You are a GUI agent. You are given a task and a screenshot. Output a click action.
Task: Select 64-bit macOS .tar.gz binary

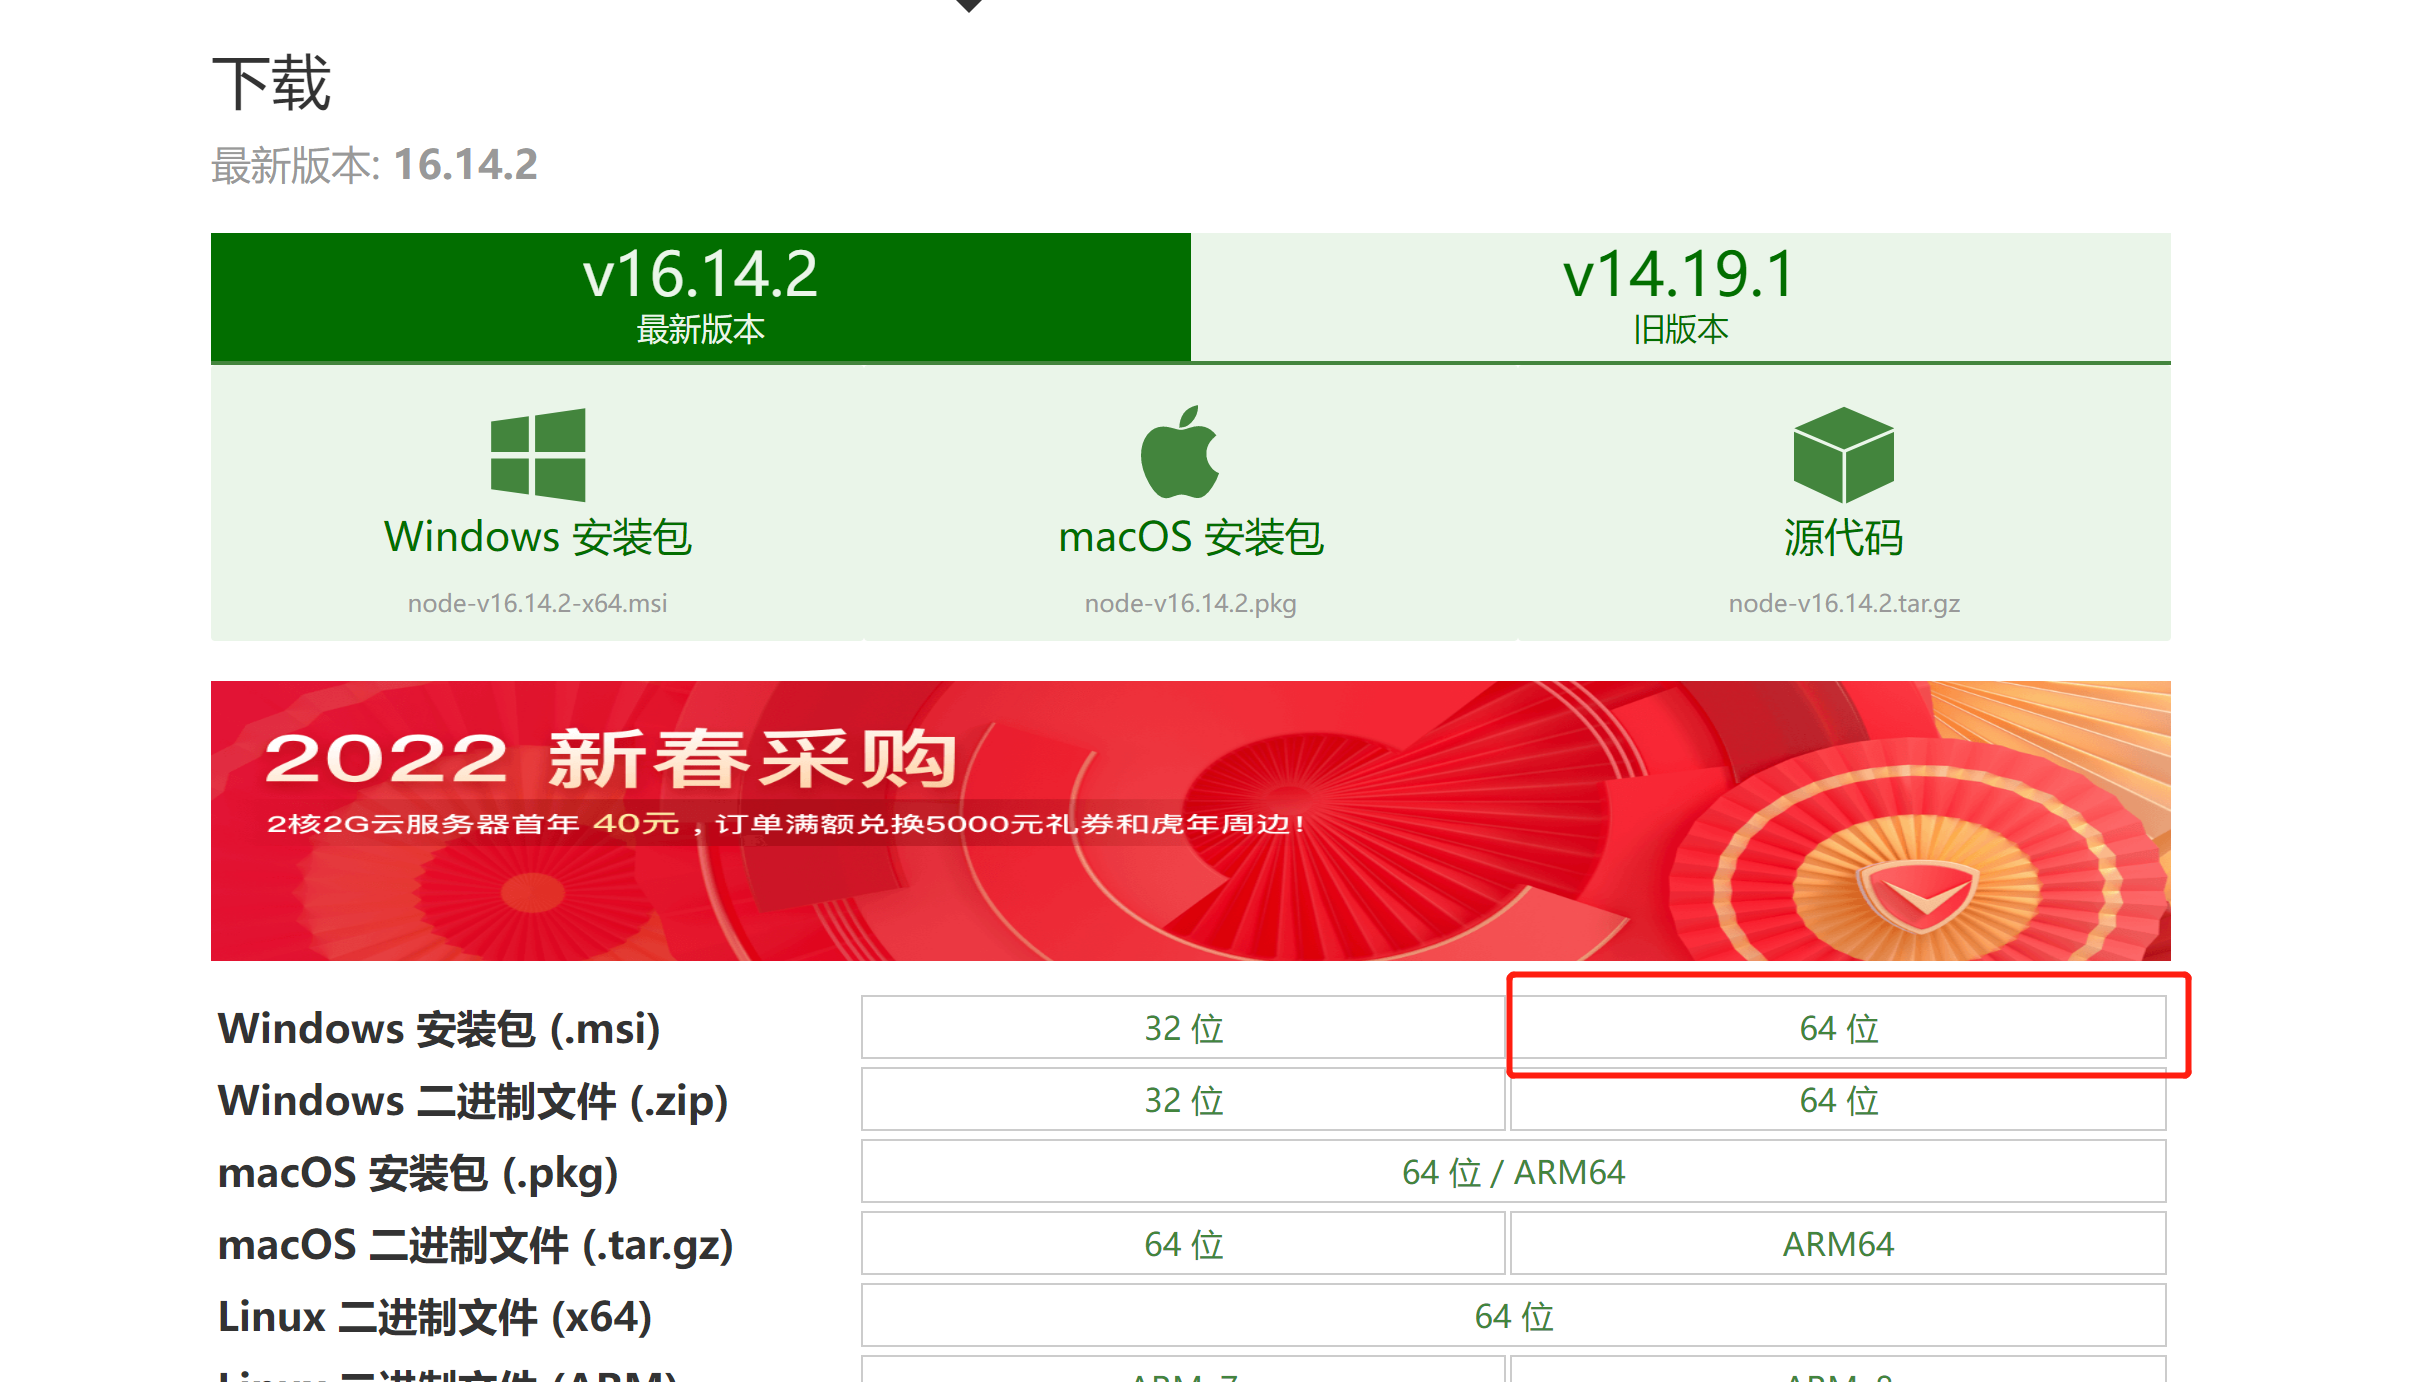1183,1244
